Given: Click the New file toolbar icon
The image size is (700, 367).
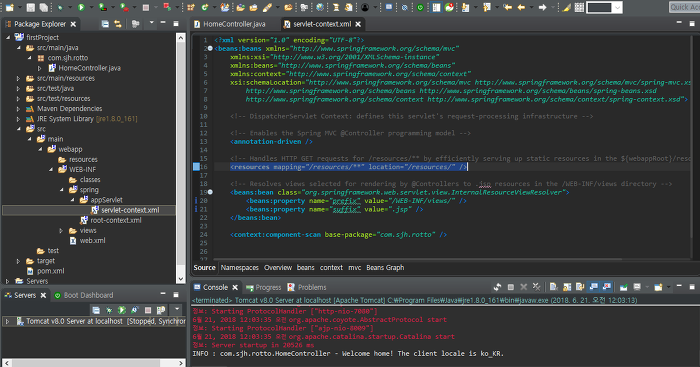Looking at the screenshot, I should pos(9,7).
